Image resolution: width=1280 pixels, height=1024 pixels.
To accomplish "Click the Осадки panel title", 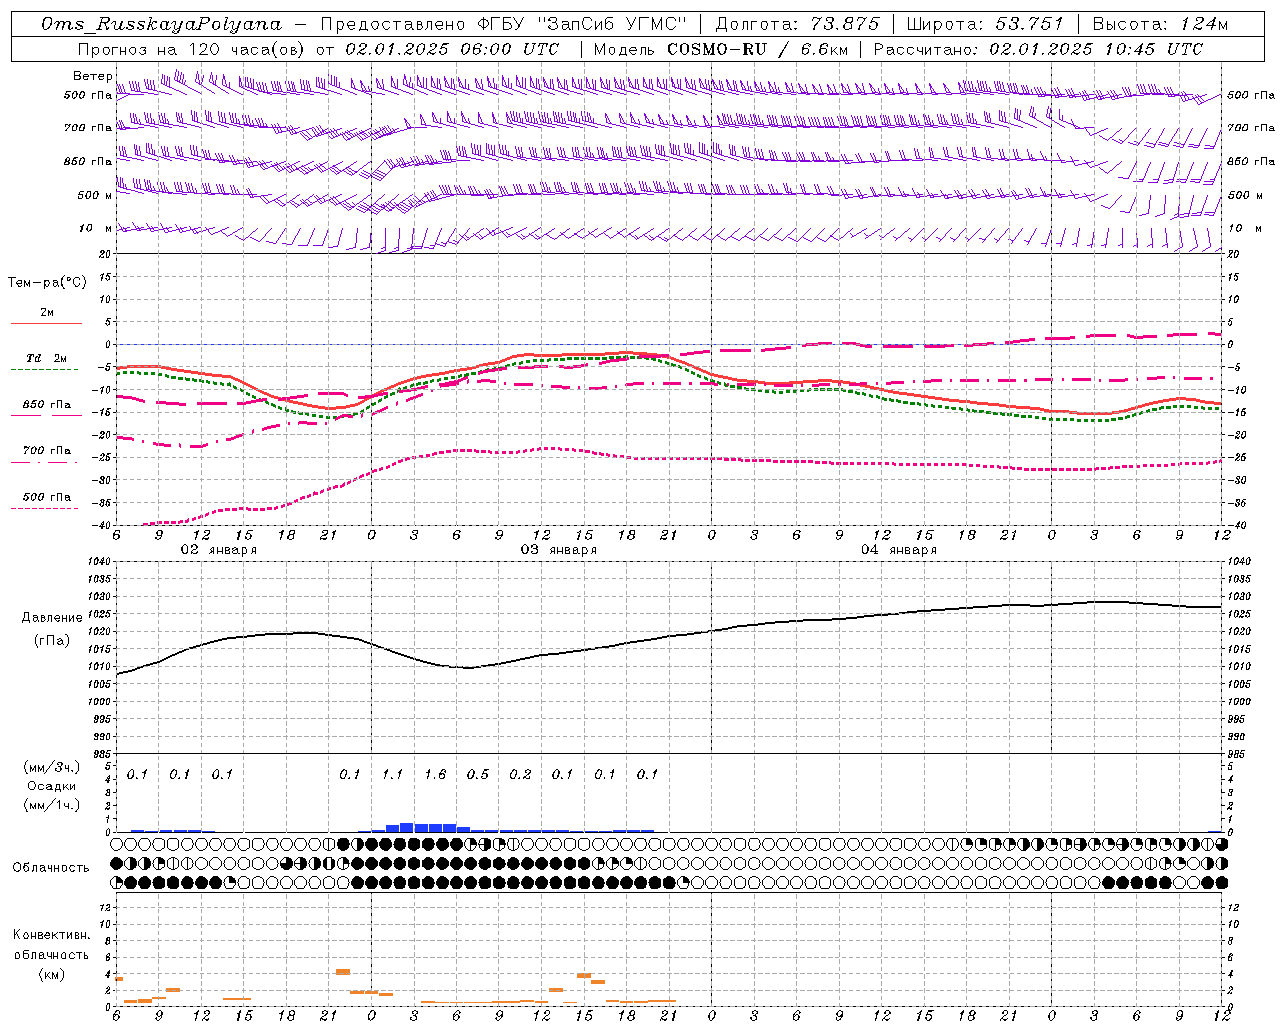I will point(51,786).
